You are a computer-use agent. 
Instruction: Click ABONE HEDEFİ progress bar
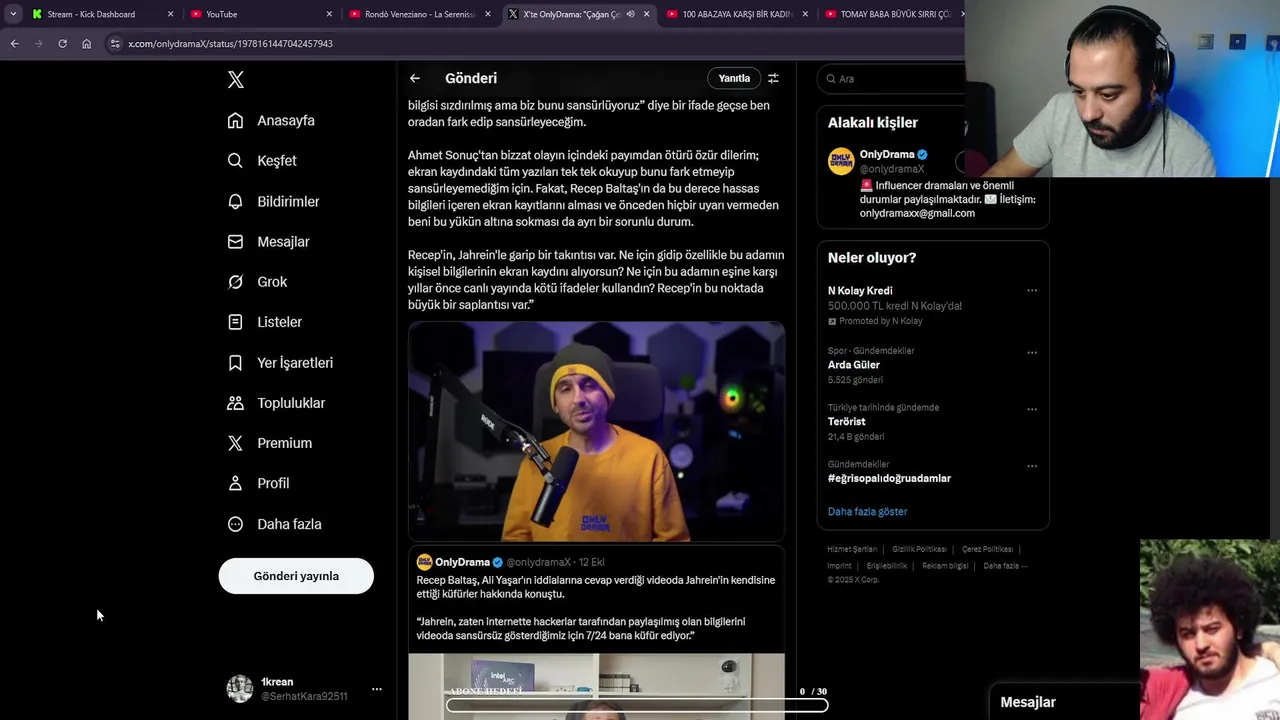[x=637, y=705]
